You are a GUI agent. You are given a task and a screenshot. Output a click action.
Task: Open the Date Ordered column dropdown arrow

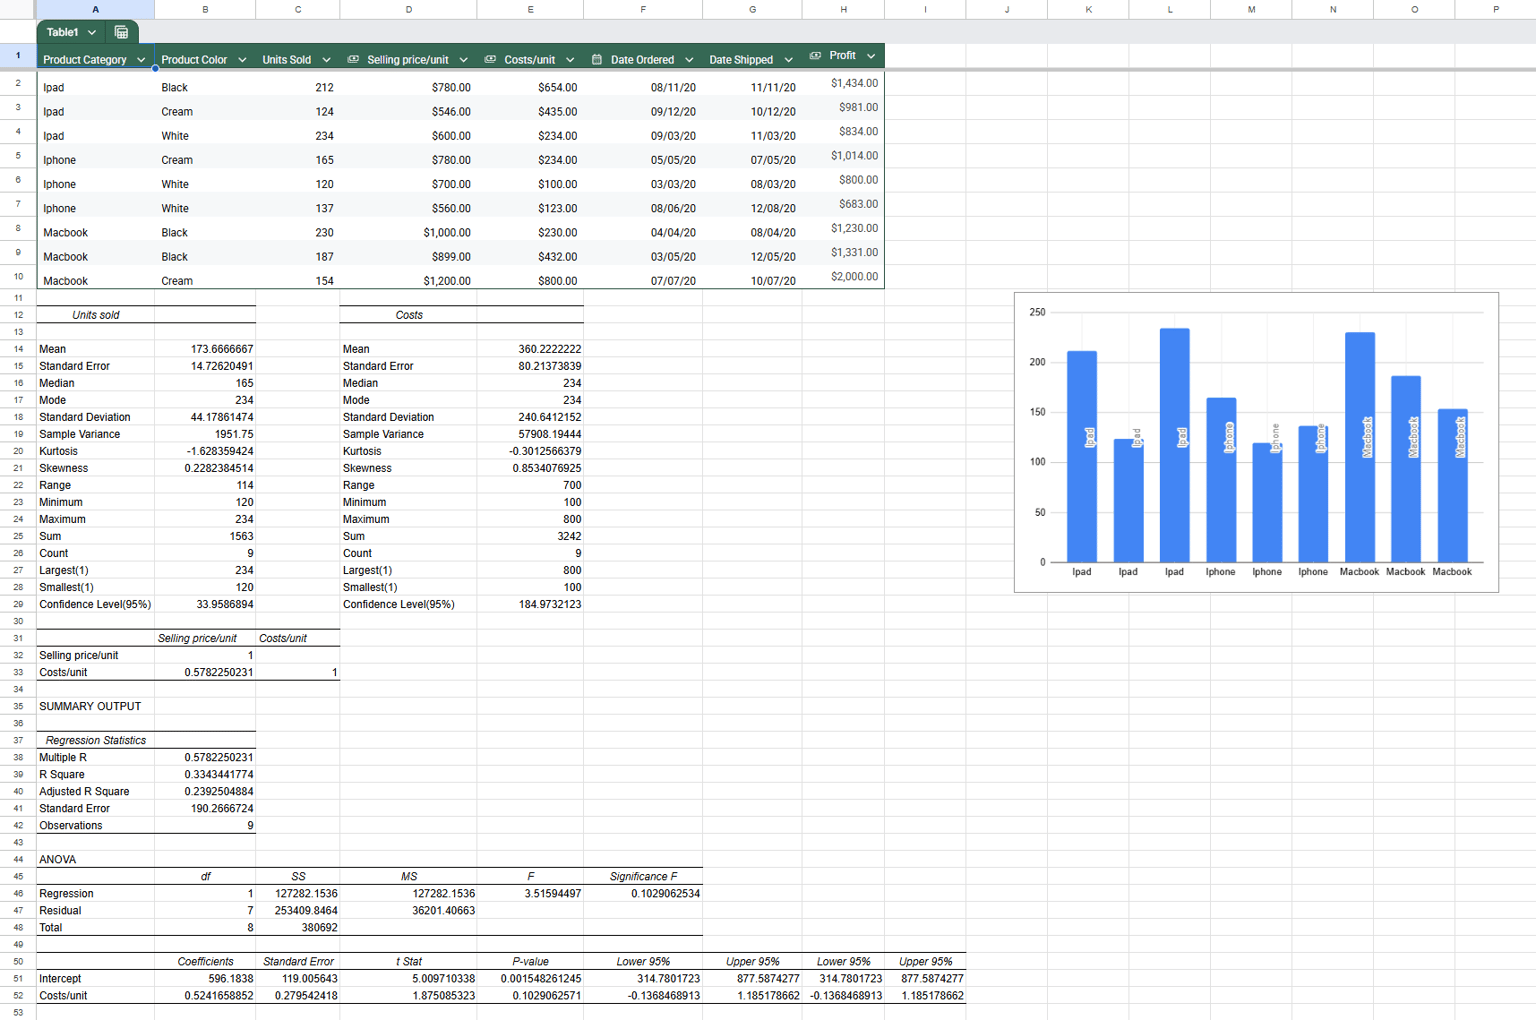689,60
